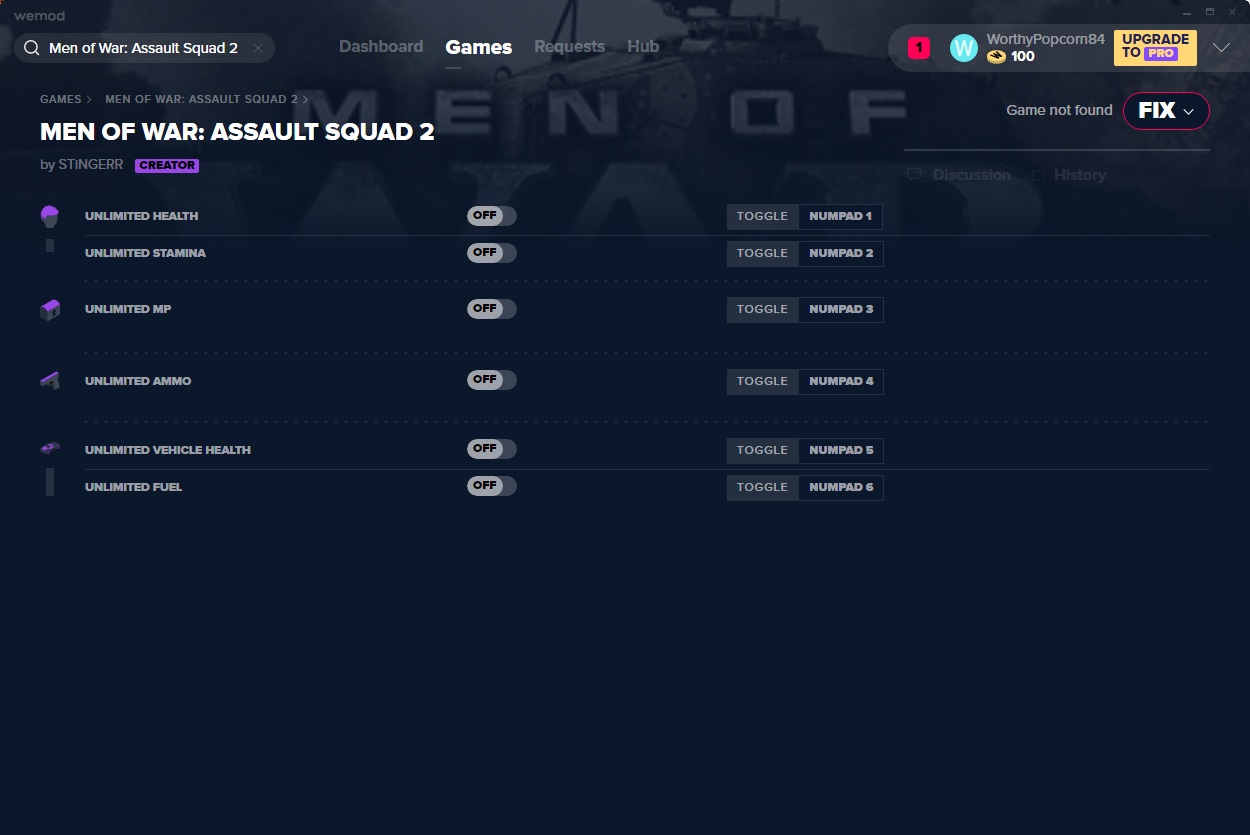Open the account menu chevron
This screenshot has height=835, width=1250.
point(1221,48)
